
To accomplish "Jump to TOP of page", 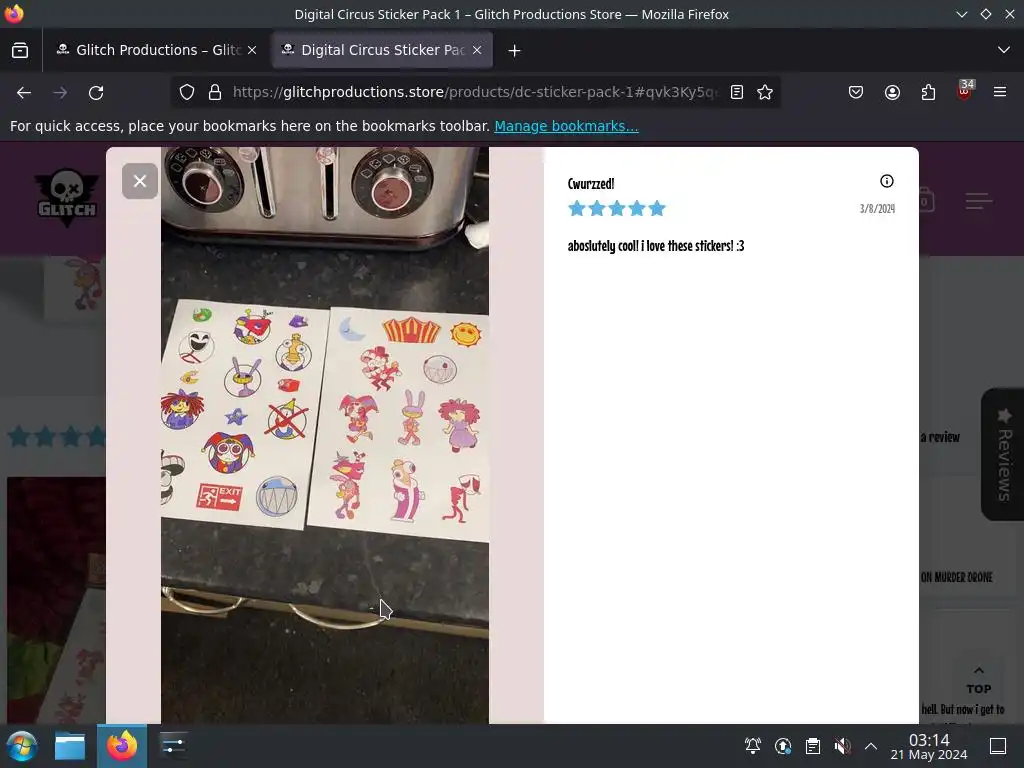I will tap(978, 680).
